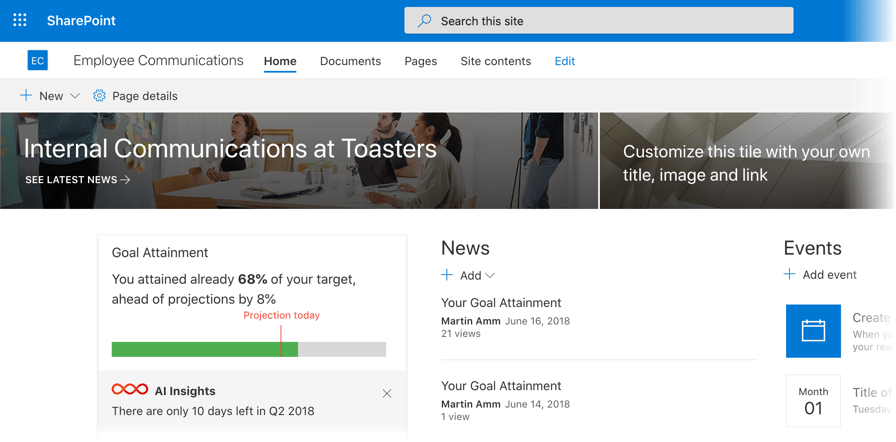Screen dimensions: 896x442
Task: Click the 10 days left message
Action: 213,411
